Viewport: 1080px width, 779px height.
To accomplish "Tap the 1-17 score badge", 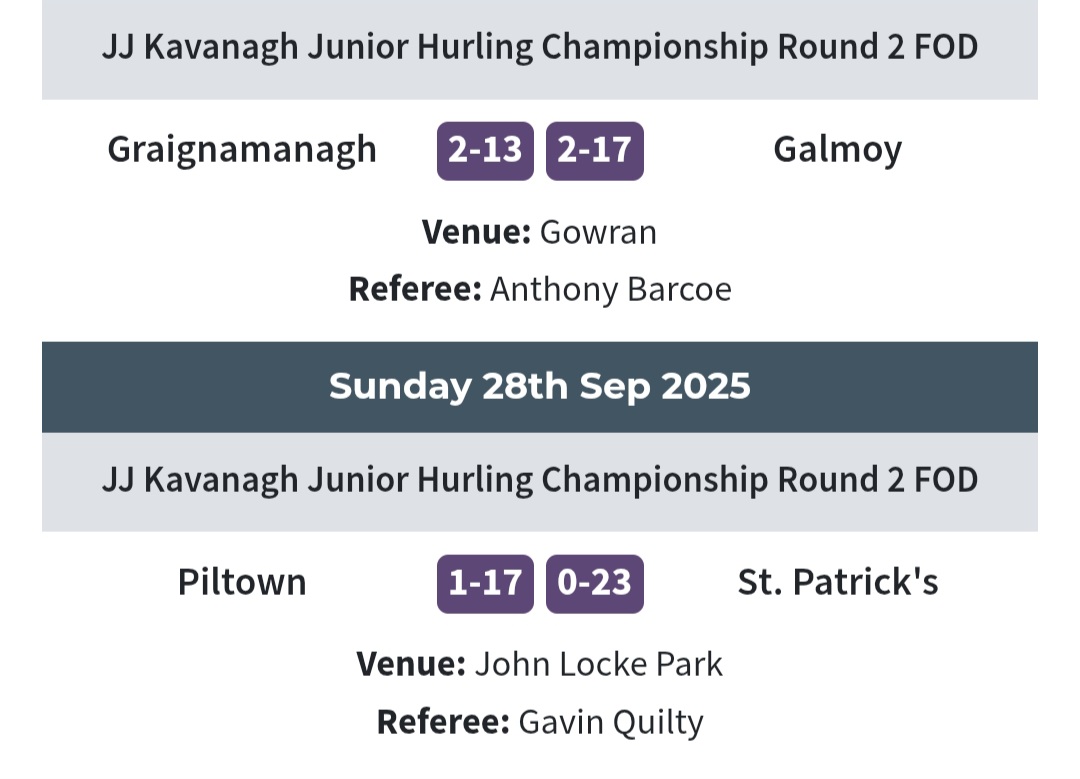I will click(485, 583).
